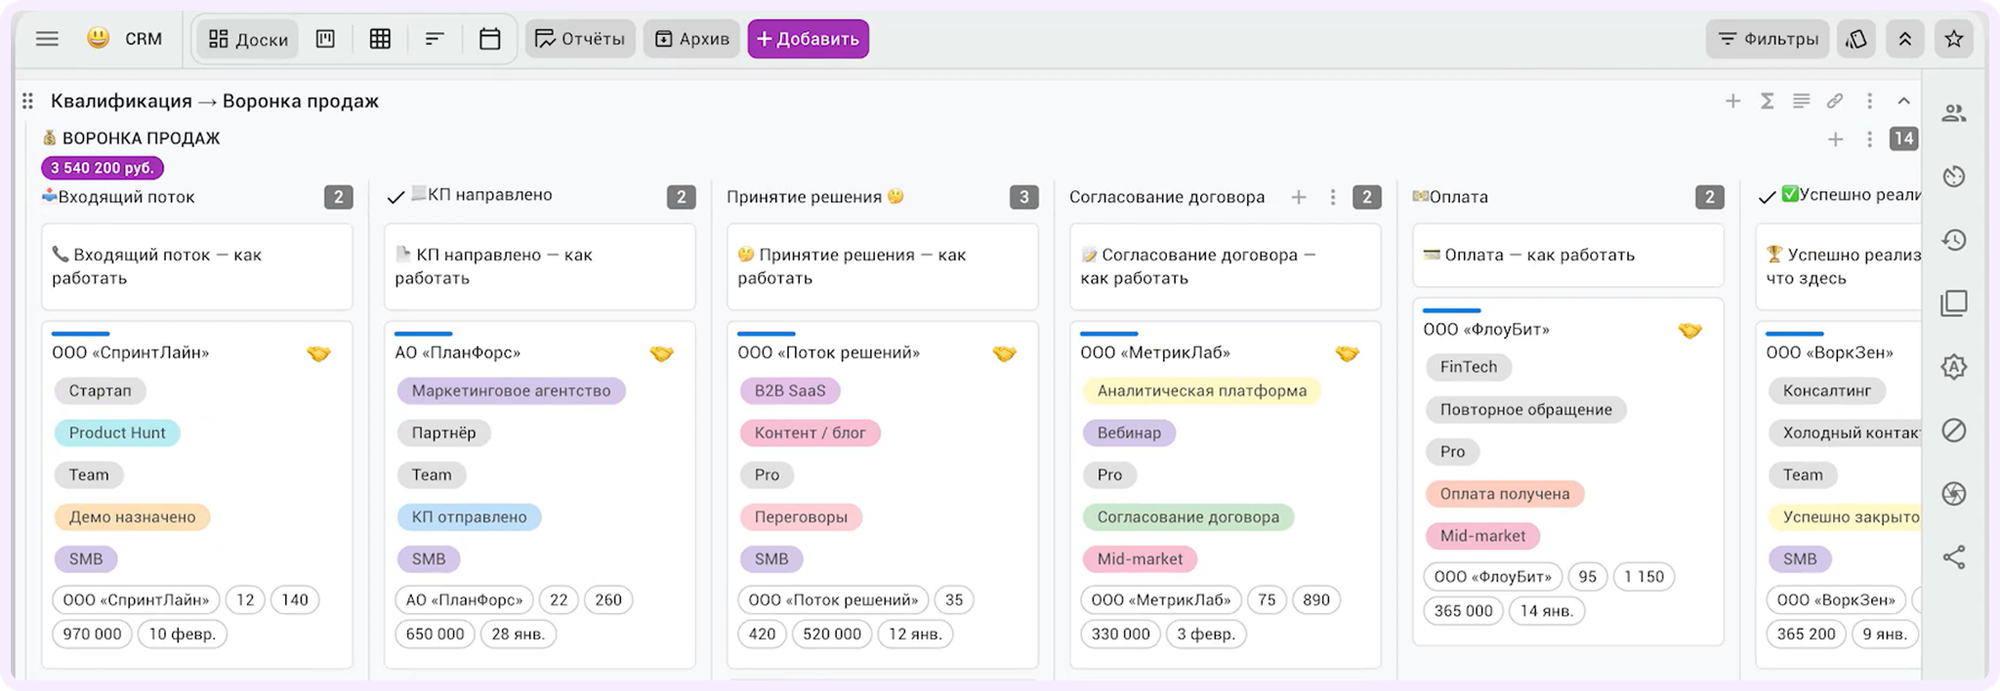Open the copy pages sidebar icon
This screenshot has height=691, width=2000.
tap(1954, 303)
